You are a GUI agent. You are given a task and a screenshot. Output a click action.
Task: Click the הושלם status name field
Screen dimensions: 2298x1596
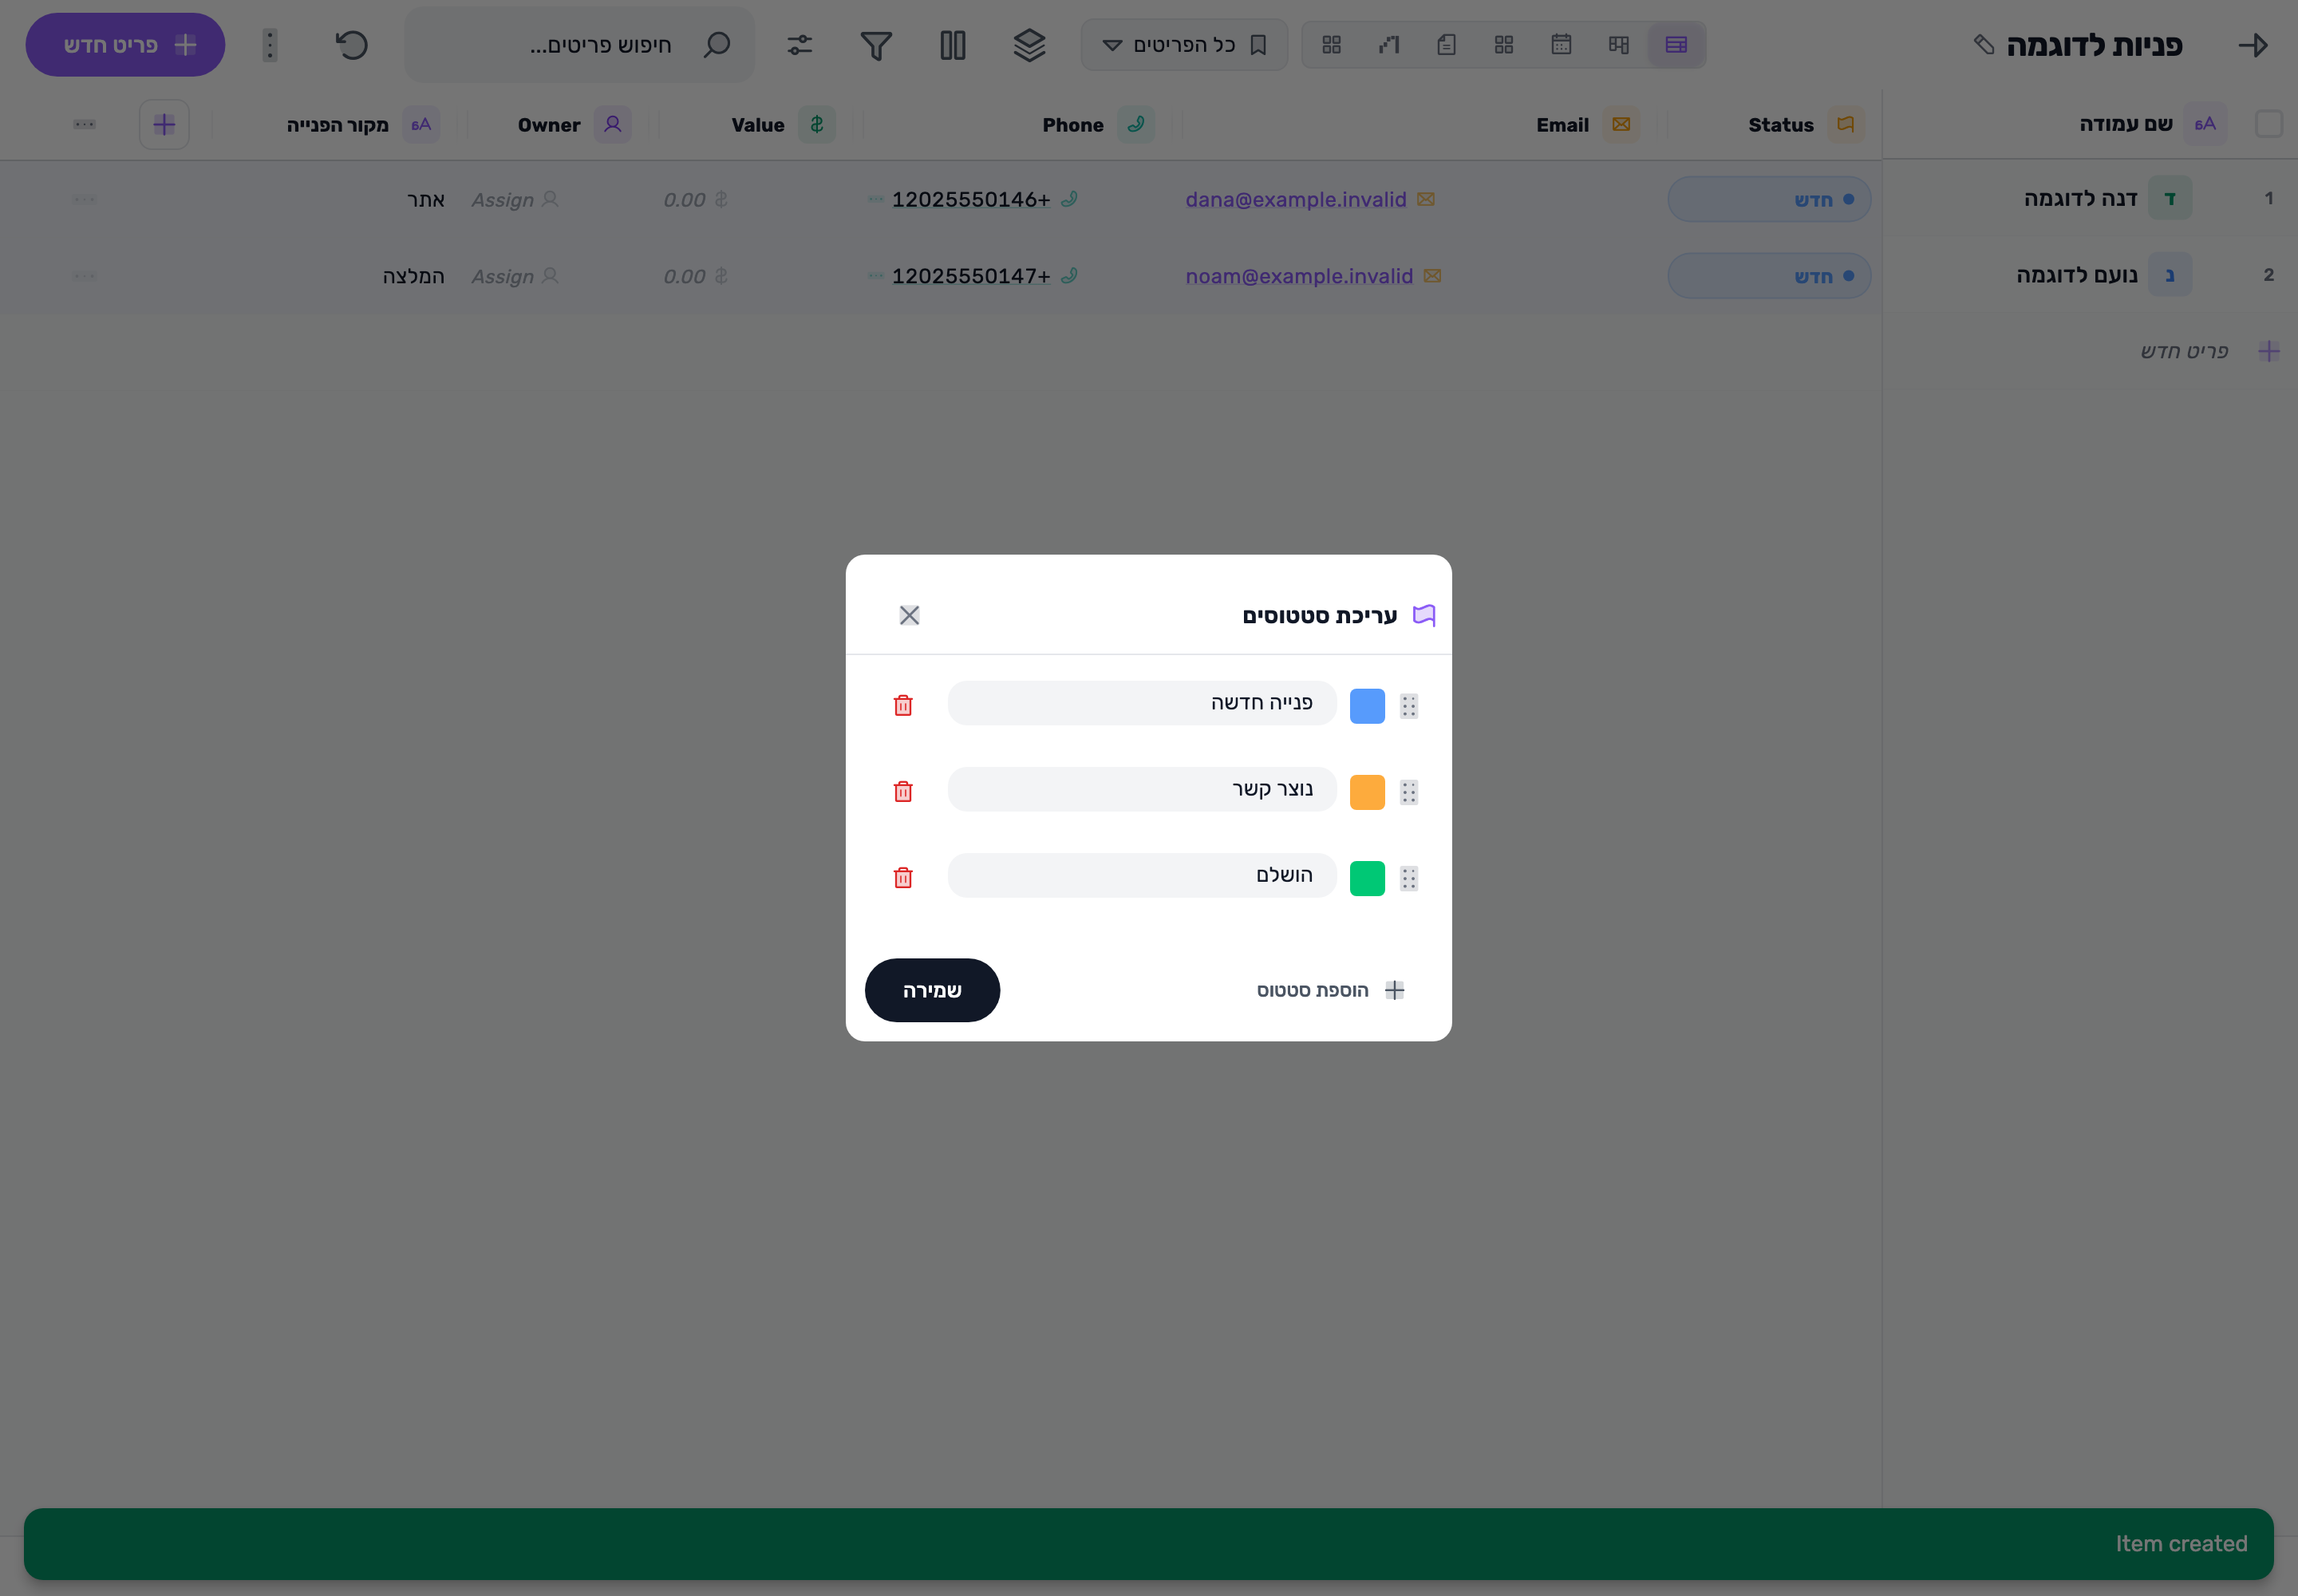click(x=1141, y=875)
